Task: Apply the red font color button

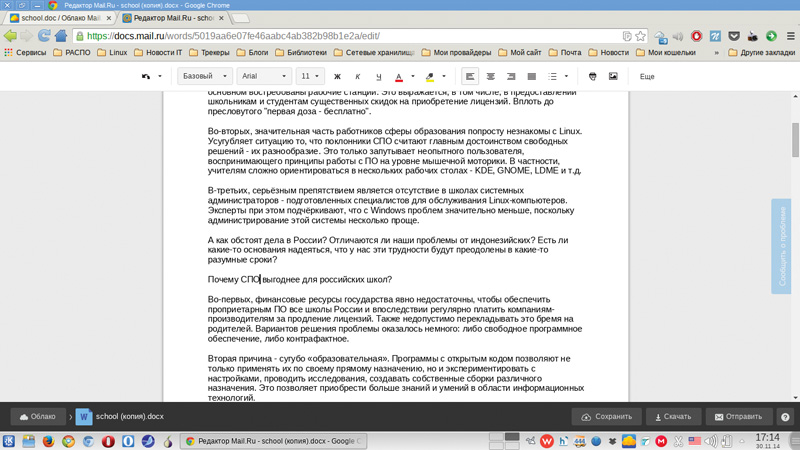Action: point(399,77)
